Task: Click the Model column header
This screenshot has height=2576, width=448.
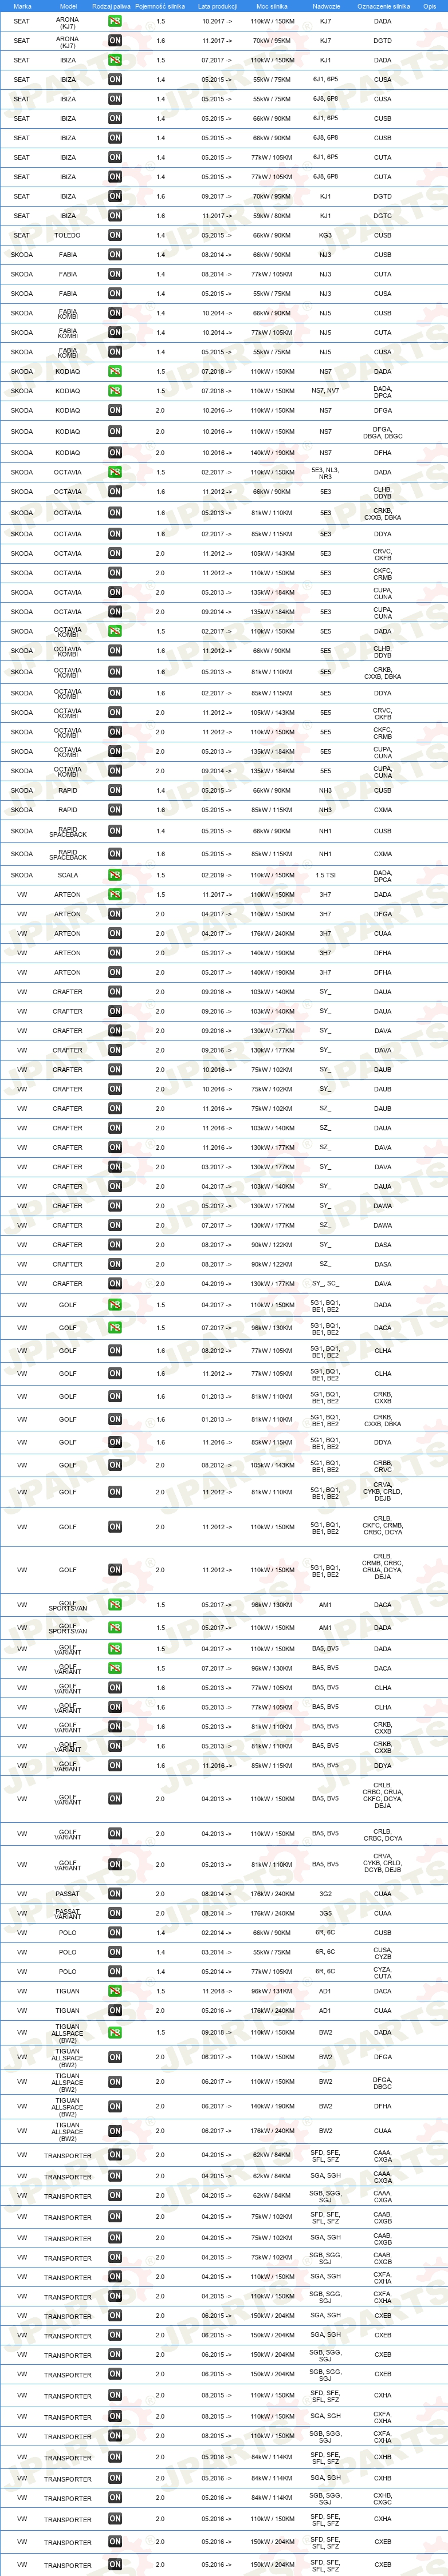Action: (67, 6)
